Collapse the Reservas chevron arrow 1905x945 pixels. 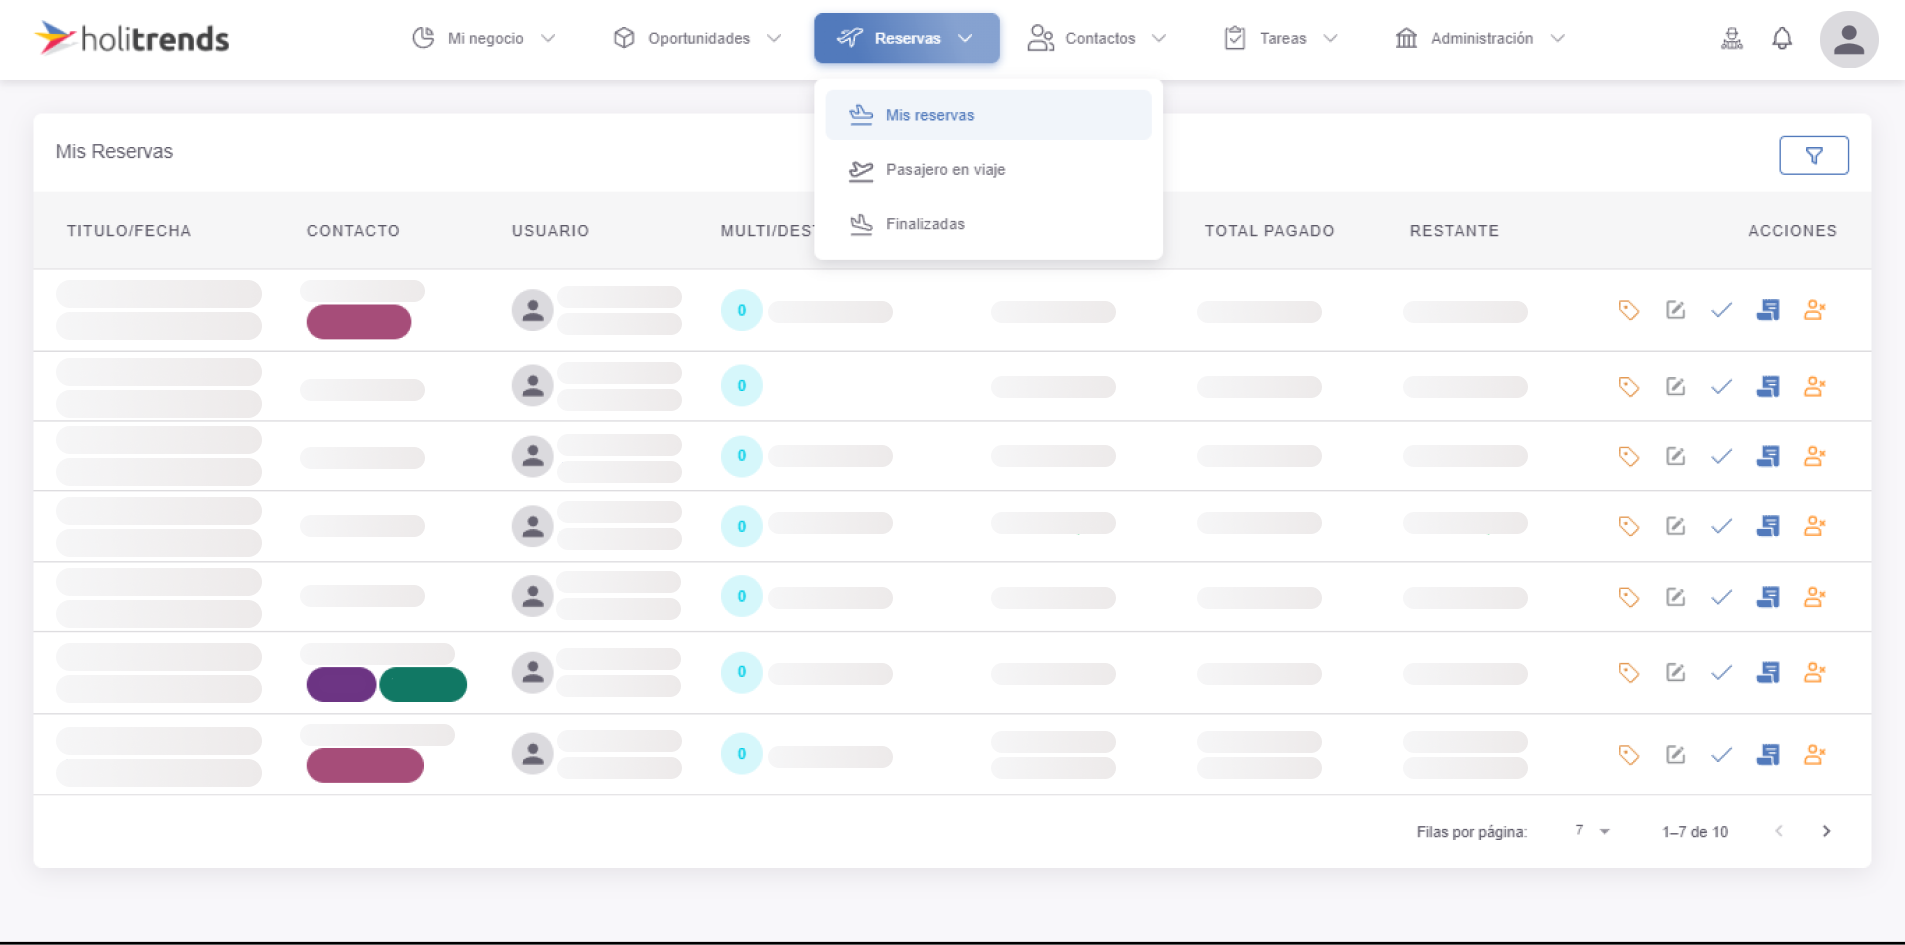(x=965, y=38)
